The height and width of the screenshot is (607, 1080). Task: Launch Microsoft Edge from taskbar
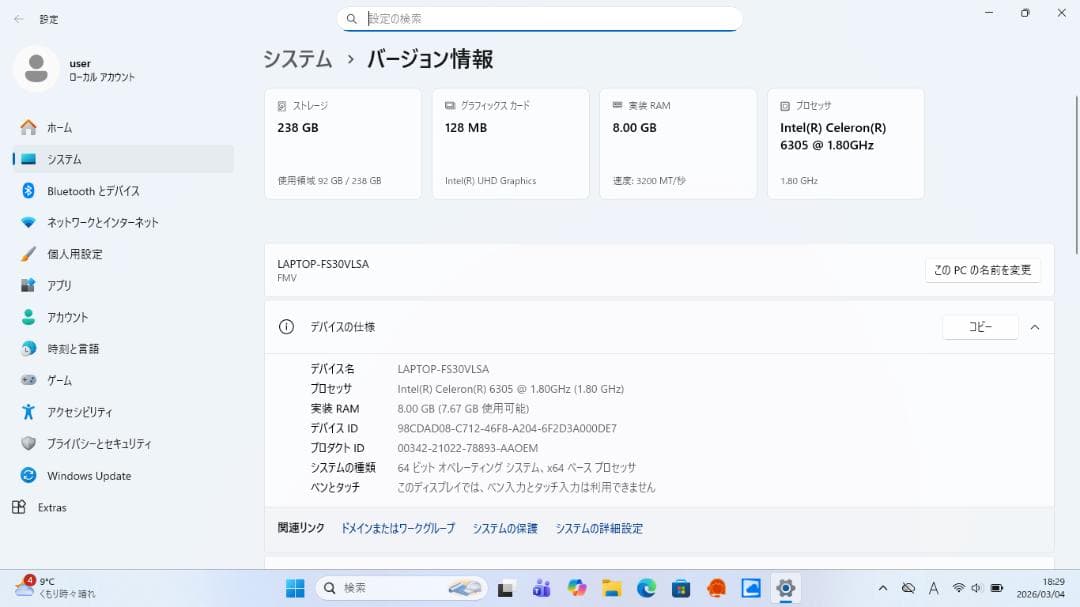(x=646, y=588)
